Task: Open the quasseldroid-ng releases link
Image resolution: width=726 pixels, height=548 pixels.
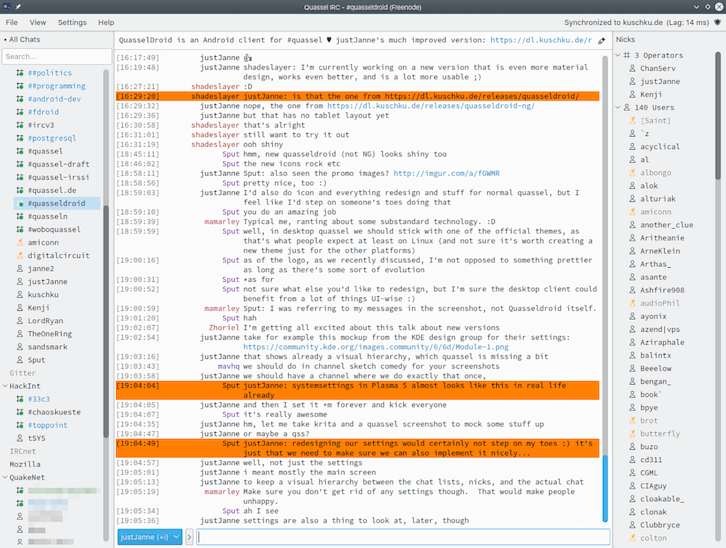Action: (431, 106)
